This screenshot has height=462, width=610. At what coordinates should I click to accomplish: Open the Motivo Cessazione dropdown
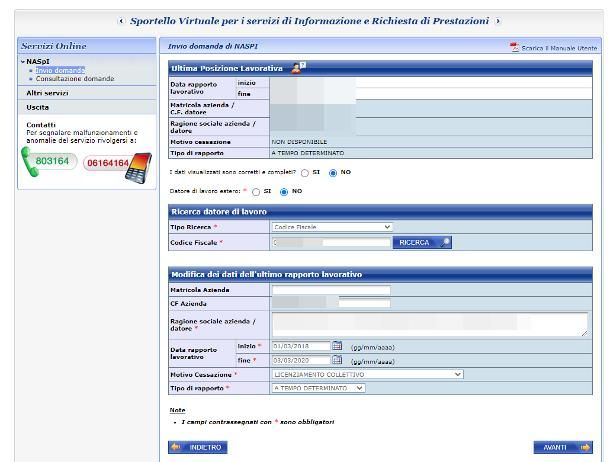(367, 374)
